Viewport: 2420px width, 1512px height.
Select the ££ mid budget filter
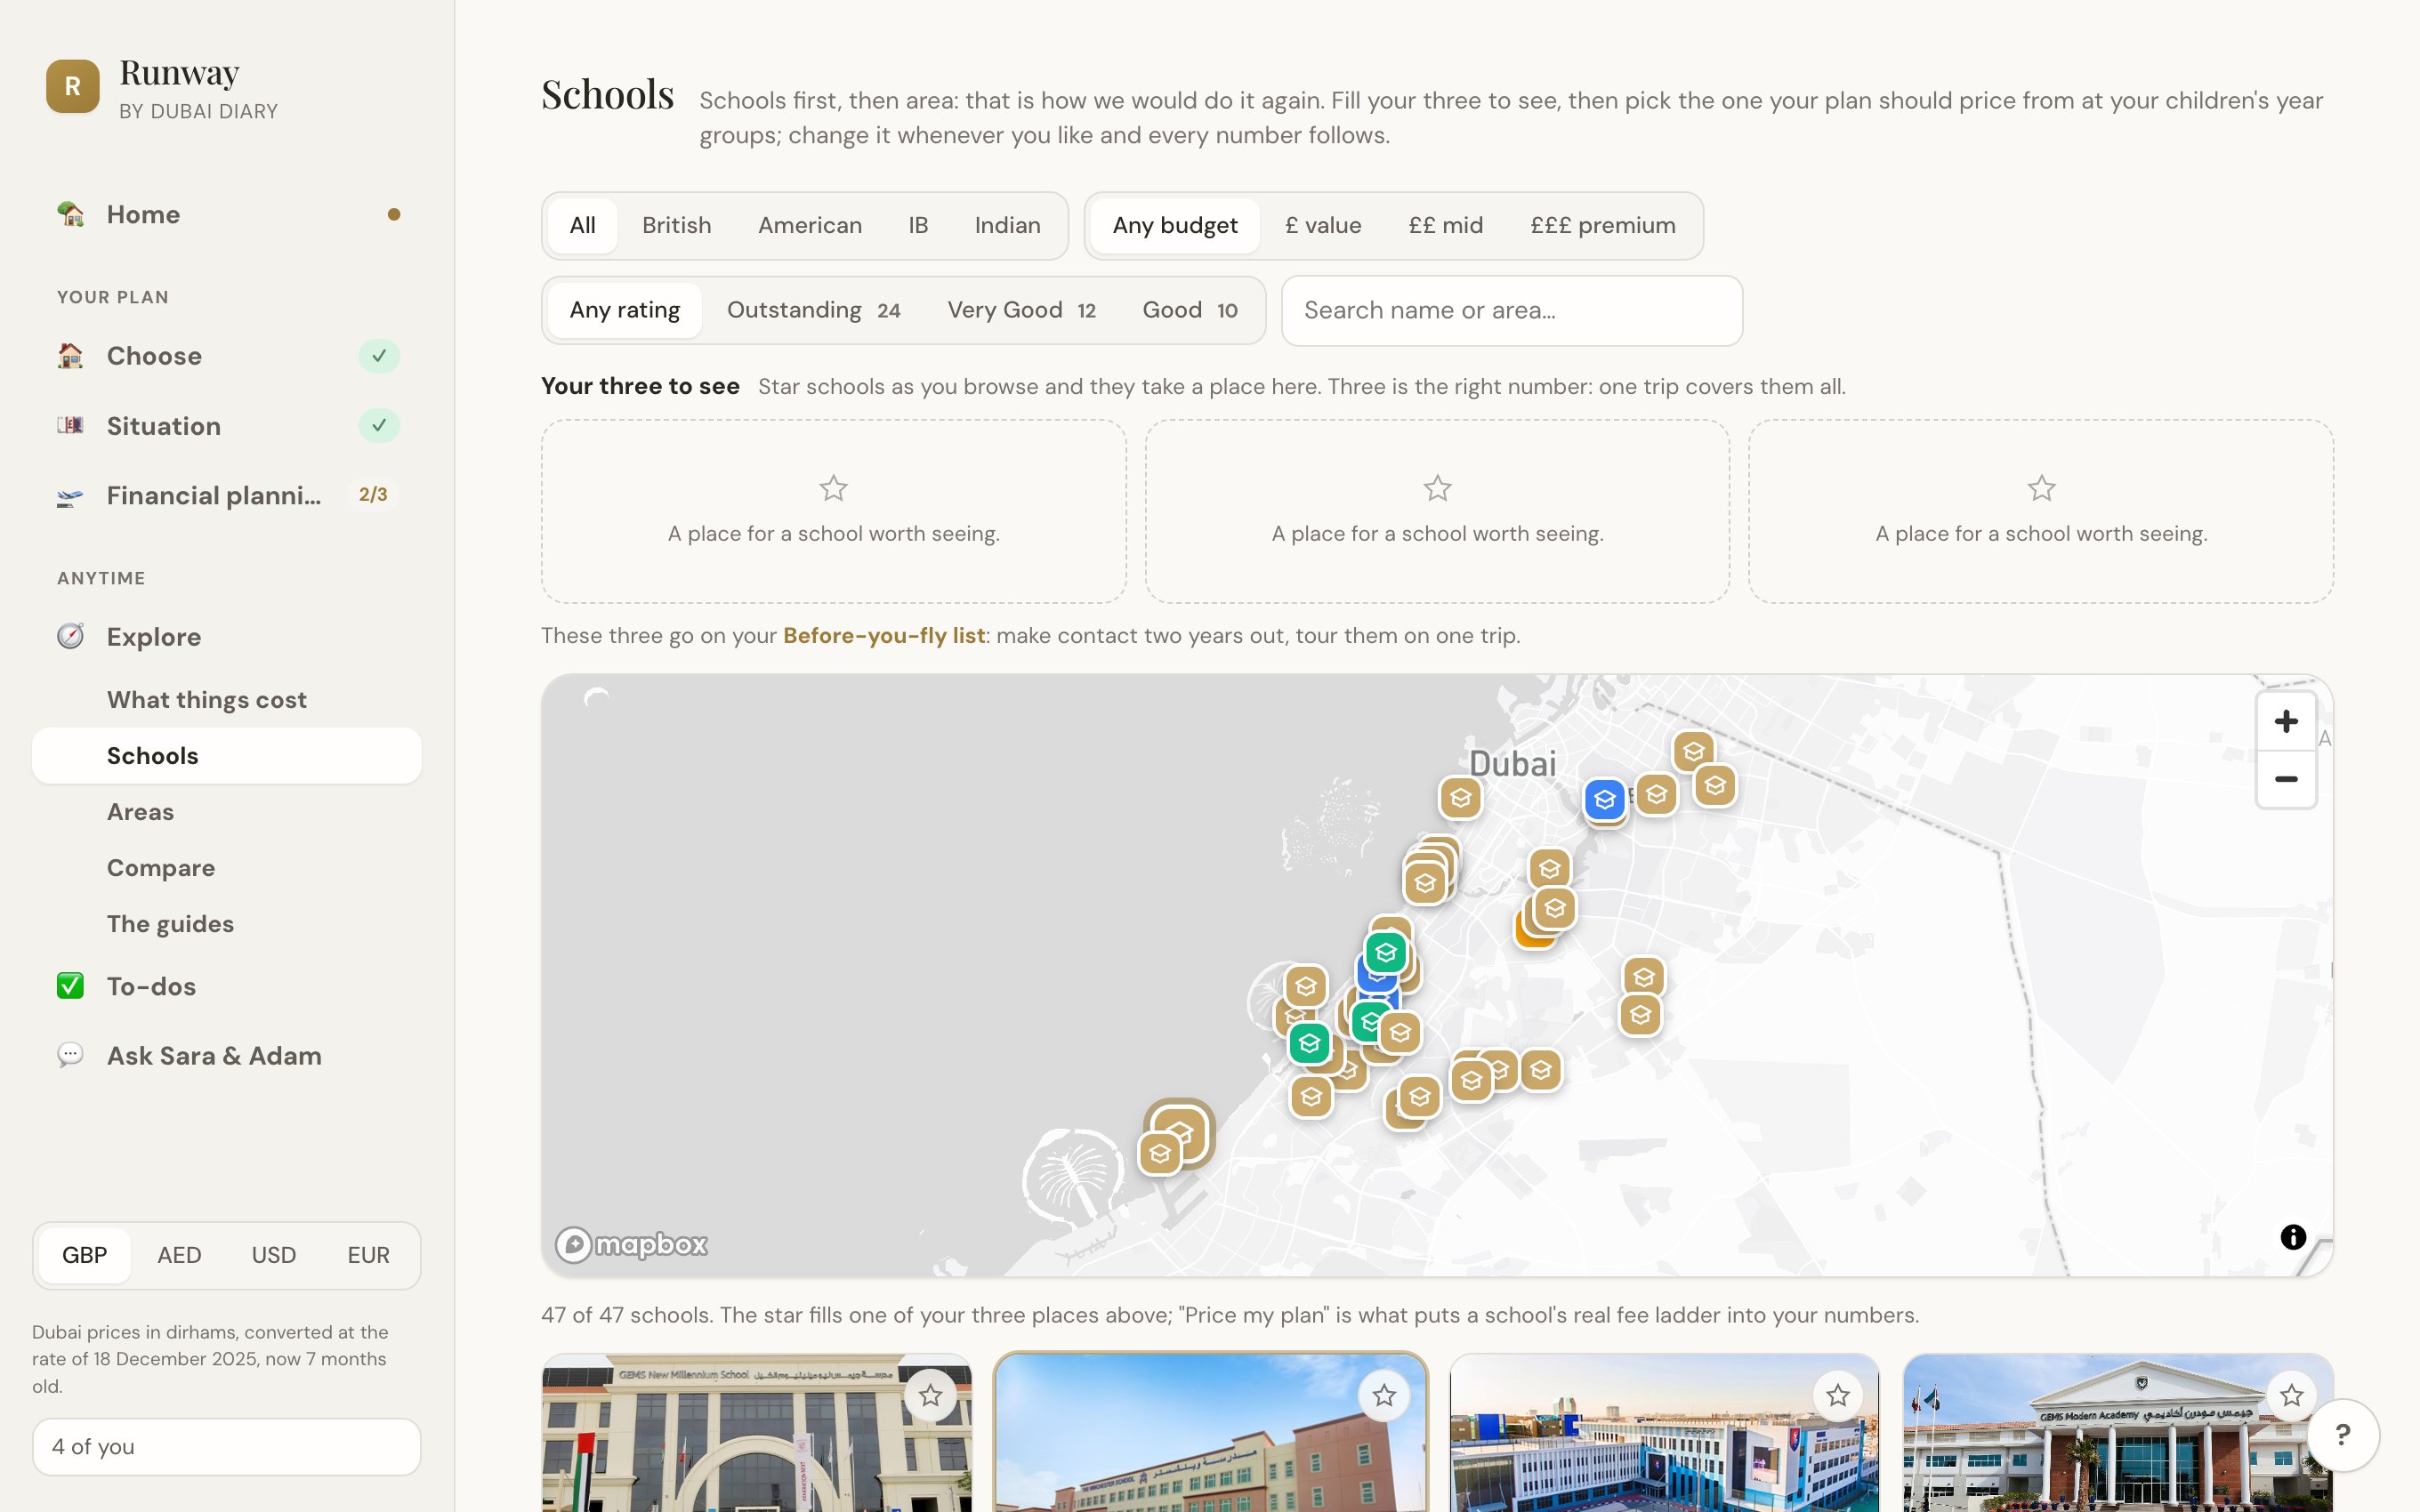pos(1445,226)
